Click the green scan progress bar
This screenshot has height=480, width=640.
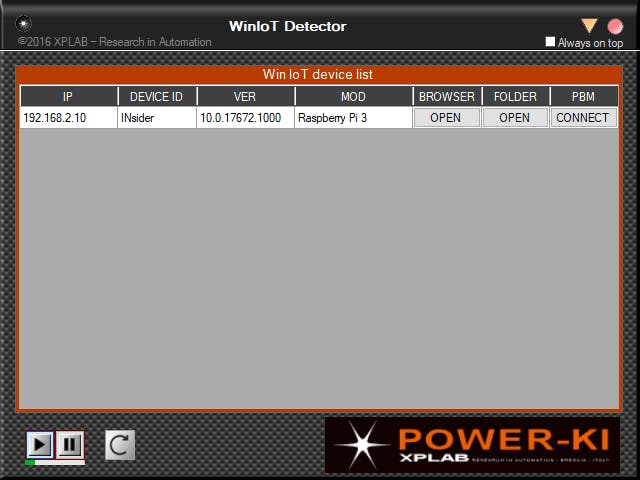pos(55,462)
